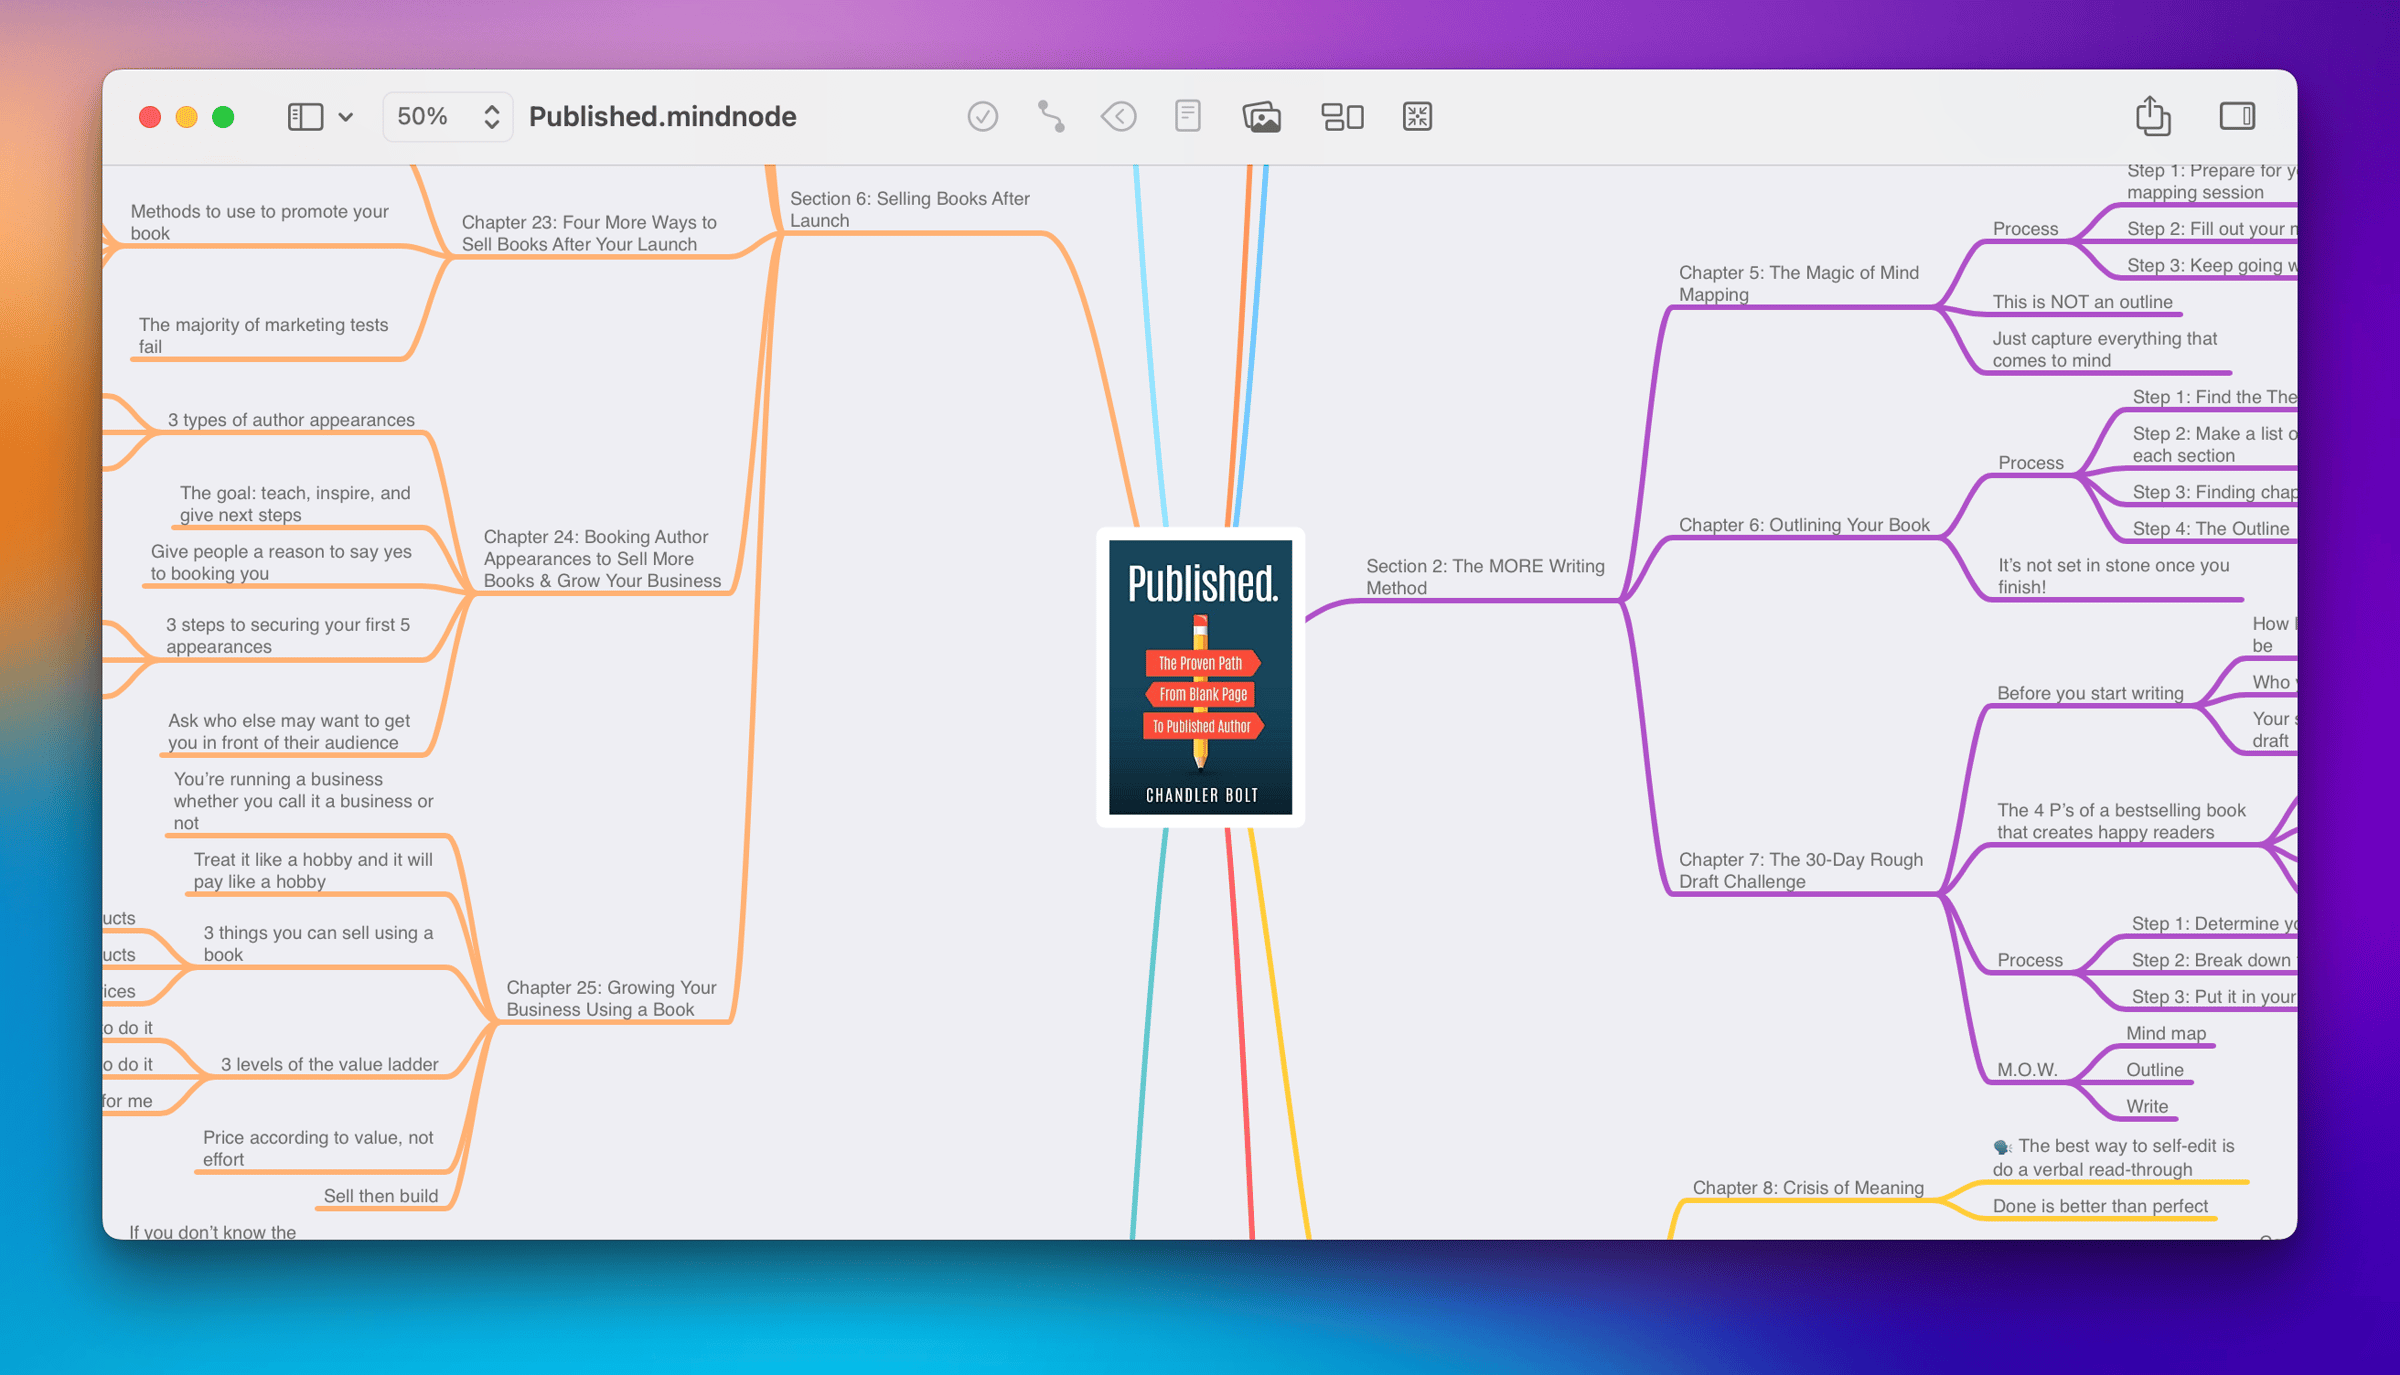
Task: Open the note icon in toolbar
Action: (1187, 116)
